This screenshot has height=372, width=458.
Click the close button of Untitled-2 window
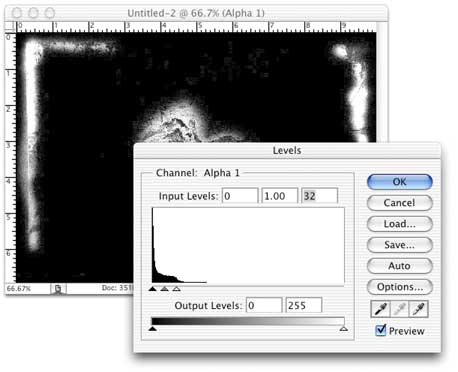coord(17,13)
